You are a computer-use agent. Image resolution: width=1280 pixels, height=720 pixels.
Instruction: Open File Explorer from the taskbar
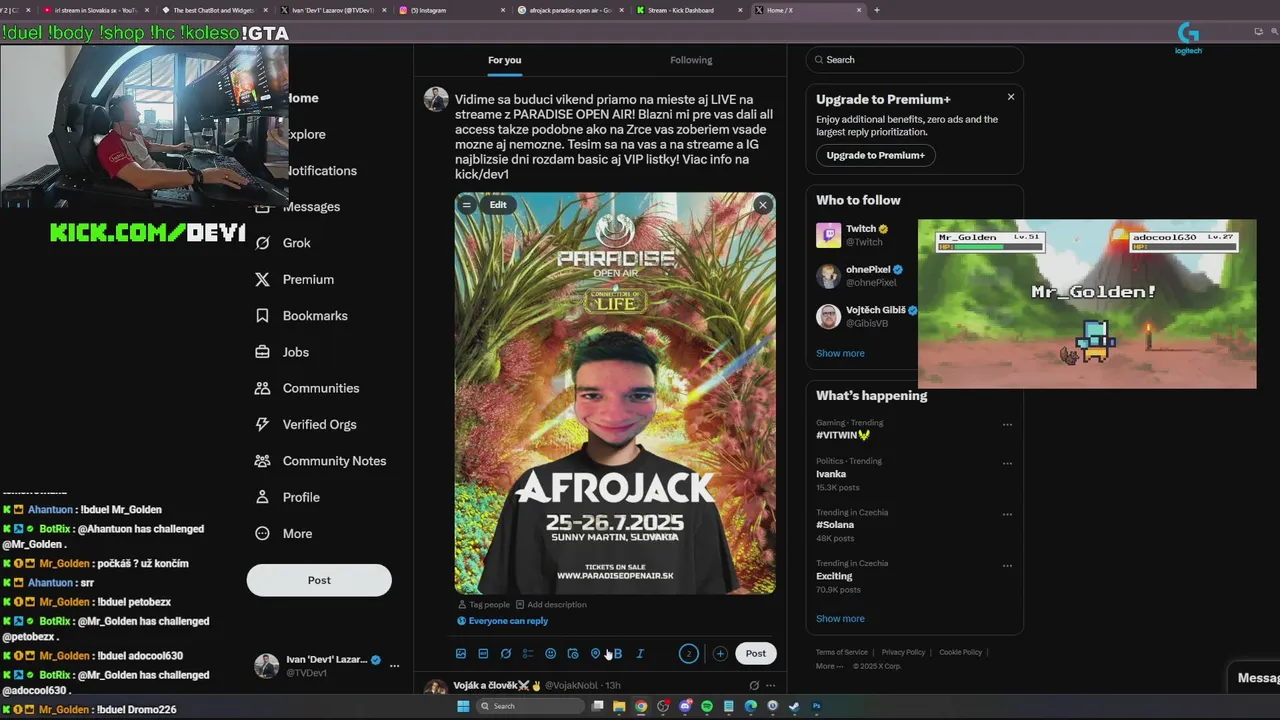619,706
